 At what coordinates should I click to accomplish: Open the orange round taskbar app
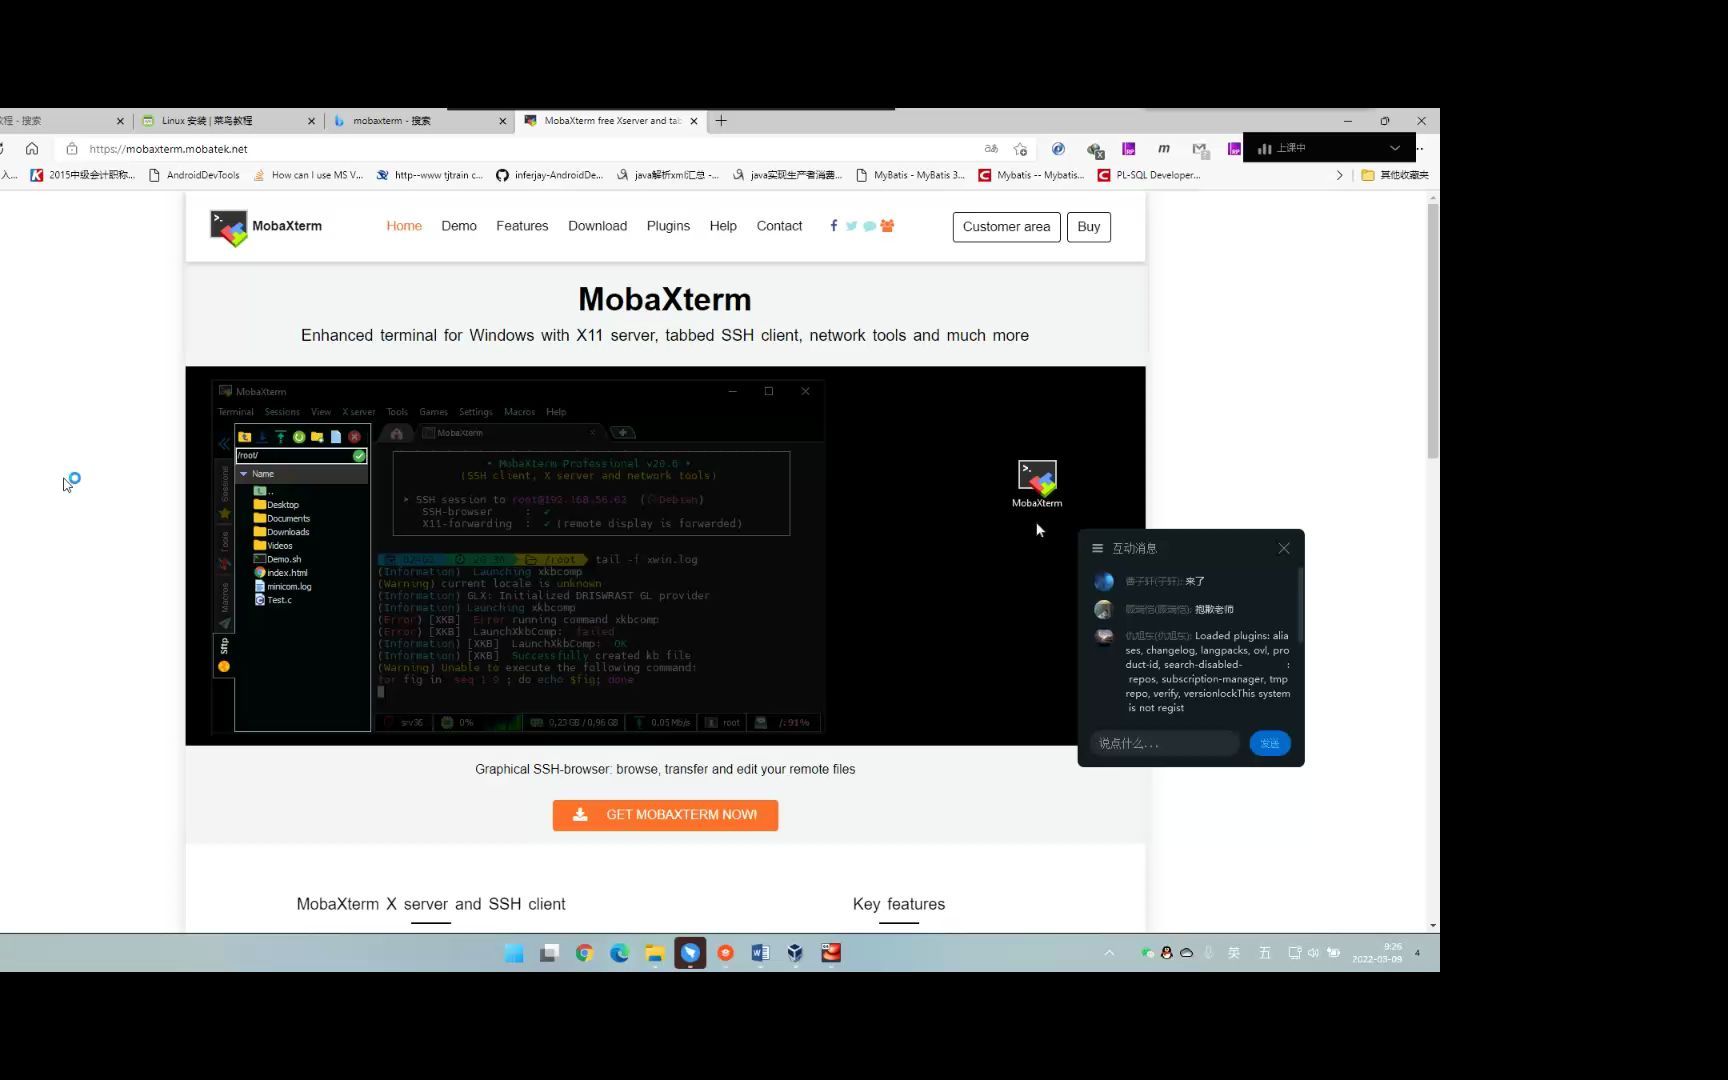[725, 953]
